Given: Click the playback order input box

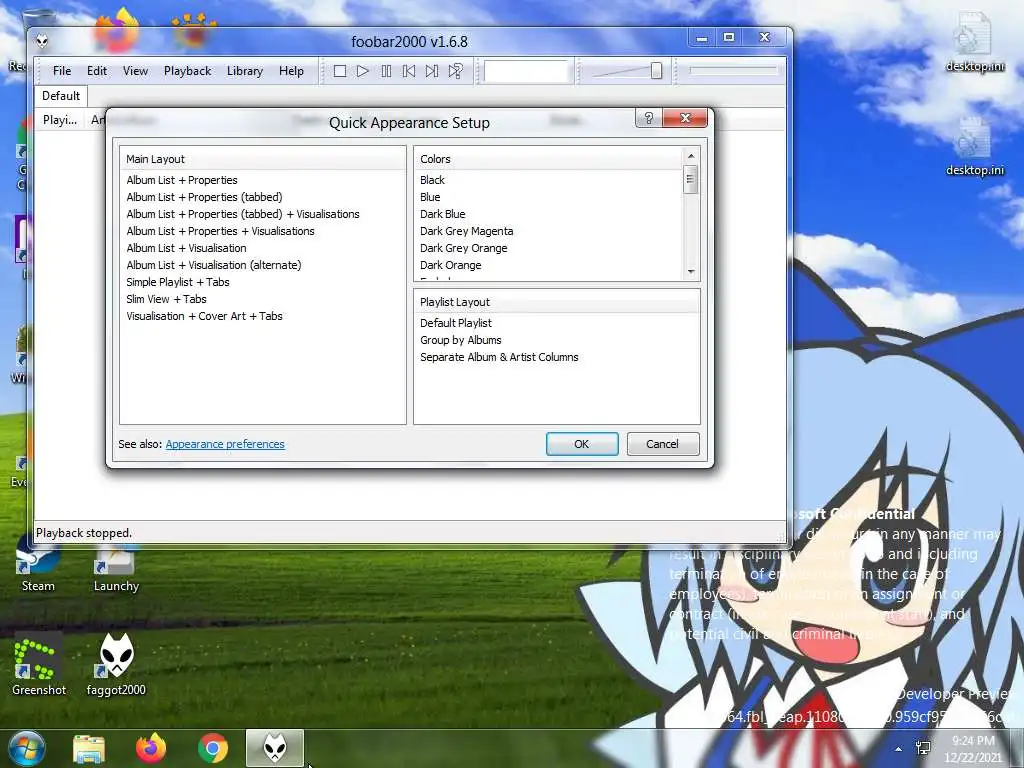Looking at the screenshot, I should [526, 71].
